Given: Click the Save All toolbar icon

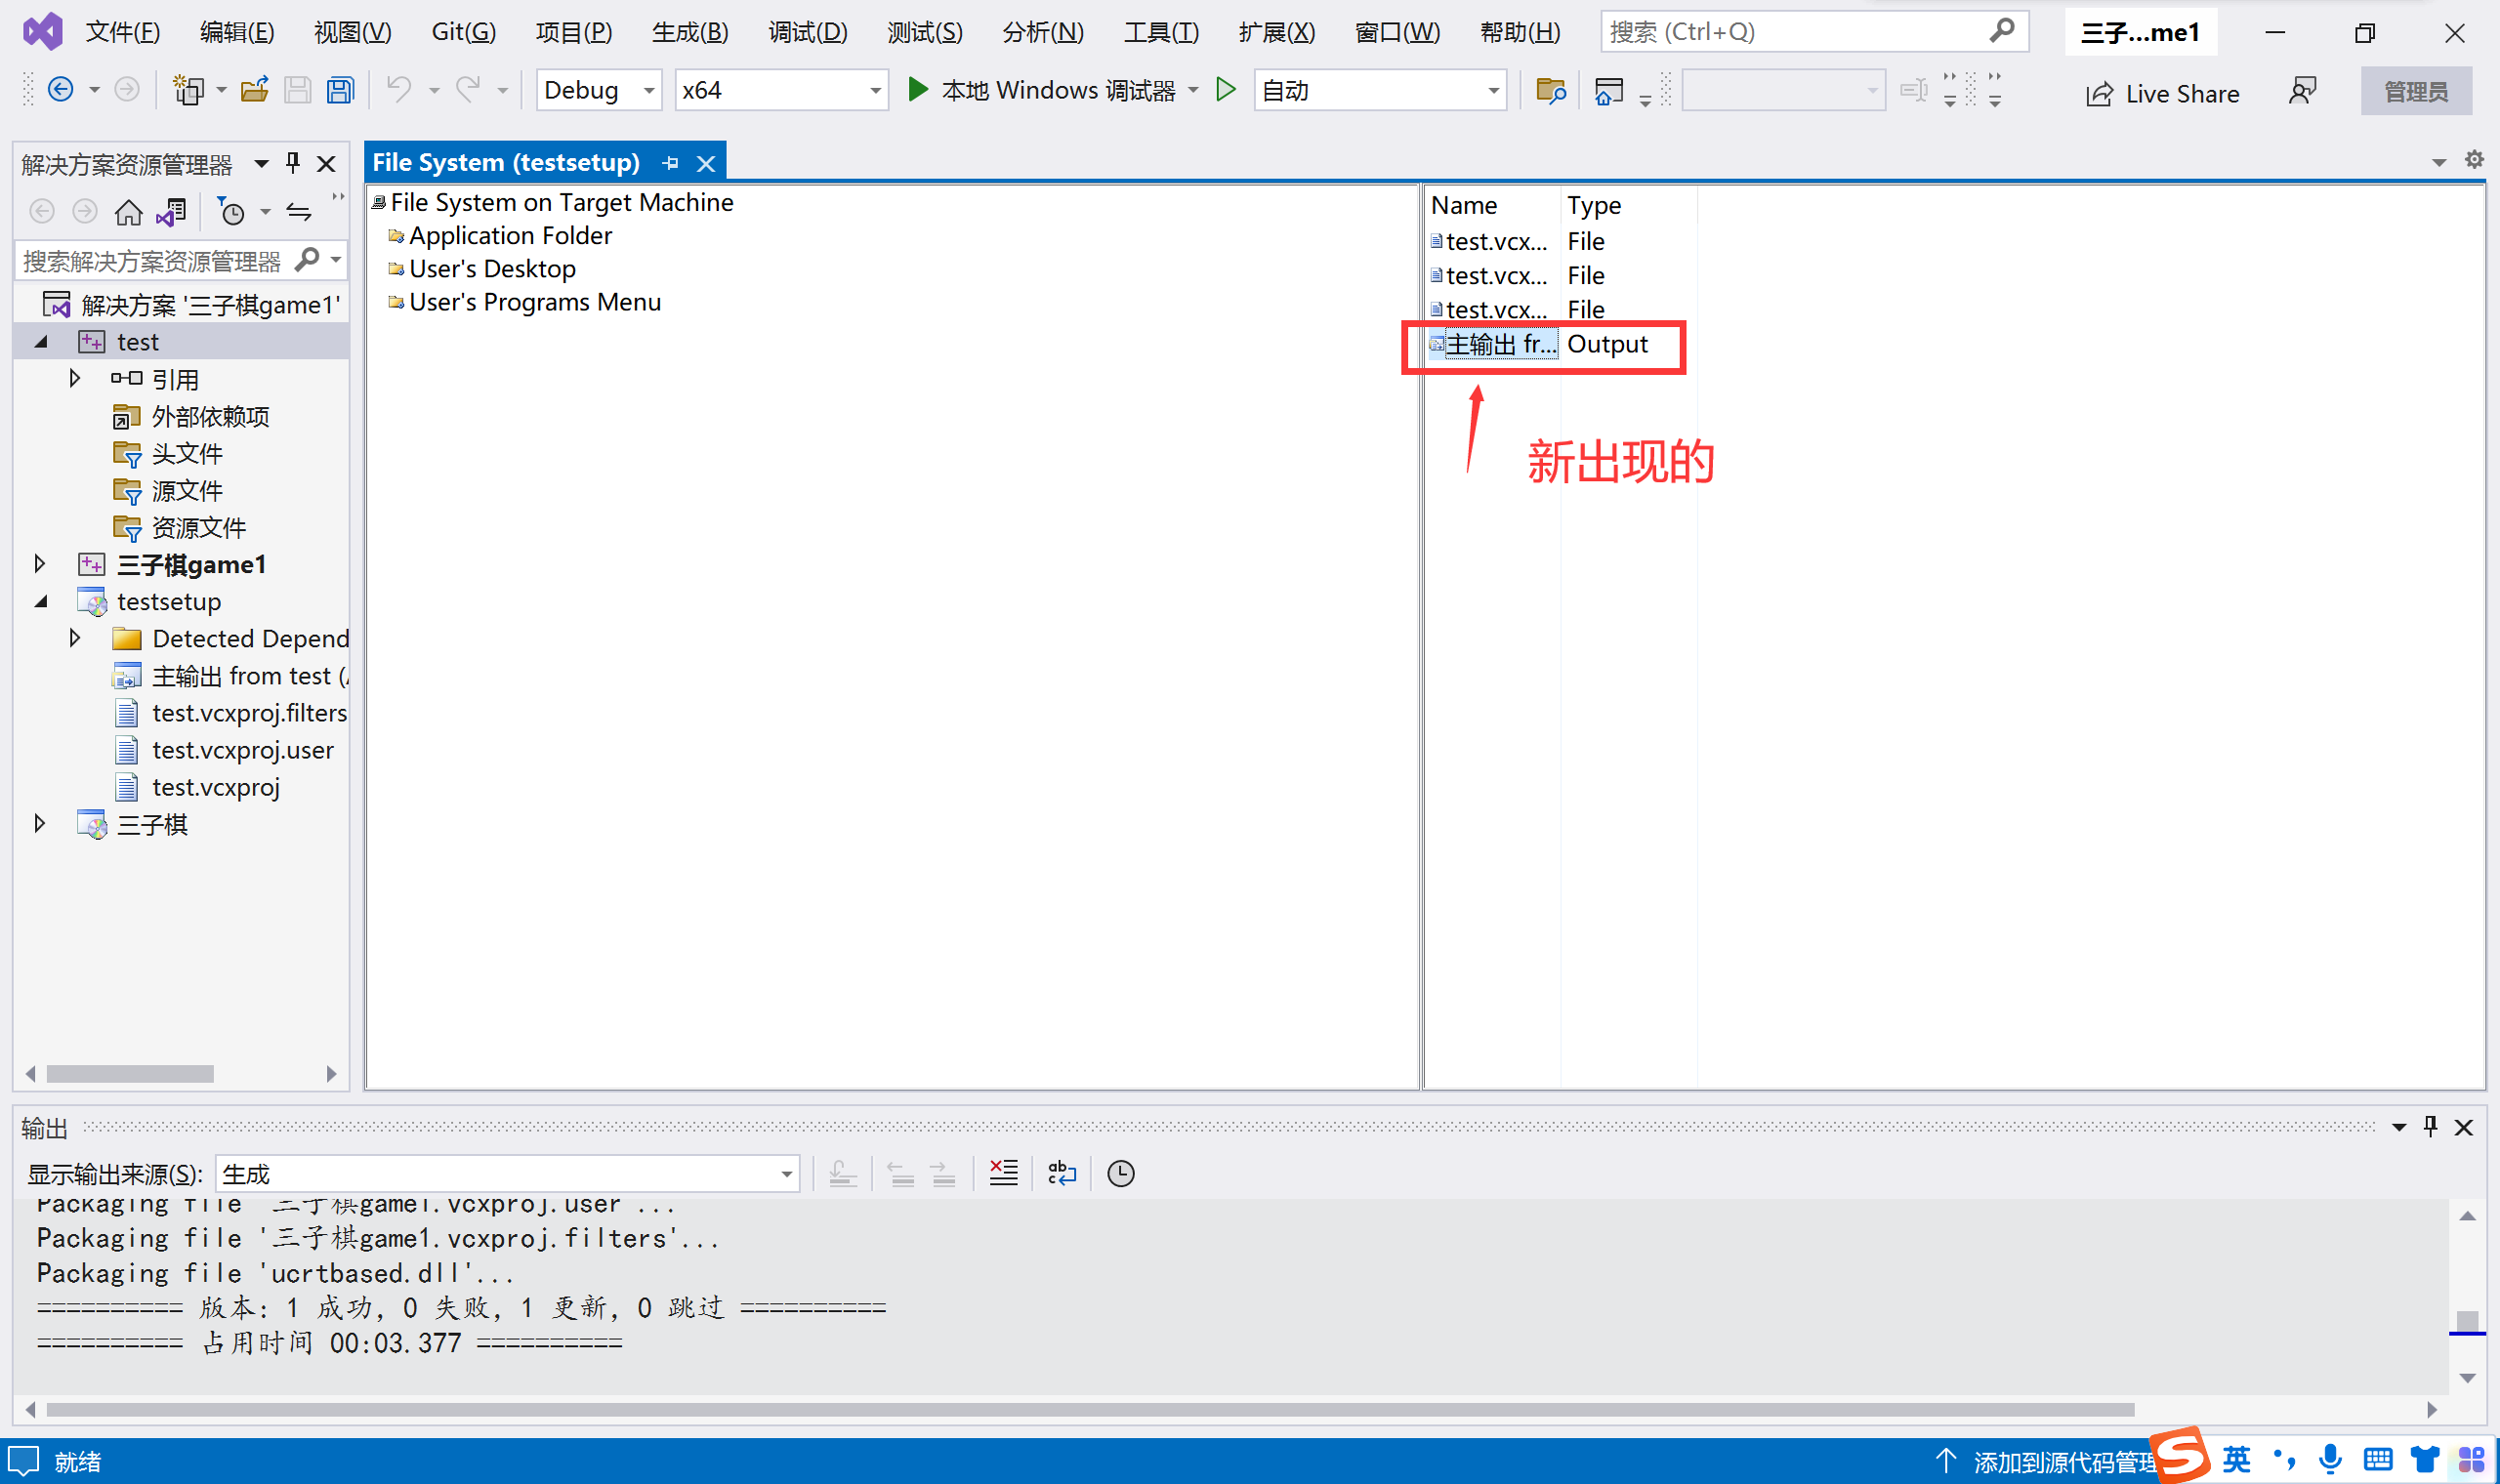Looking at the screenshot, I should [341, 91].
